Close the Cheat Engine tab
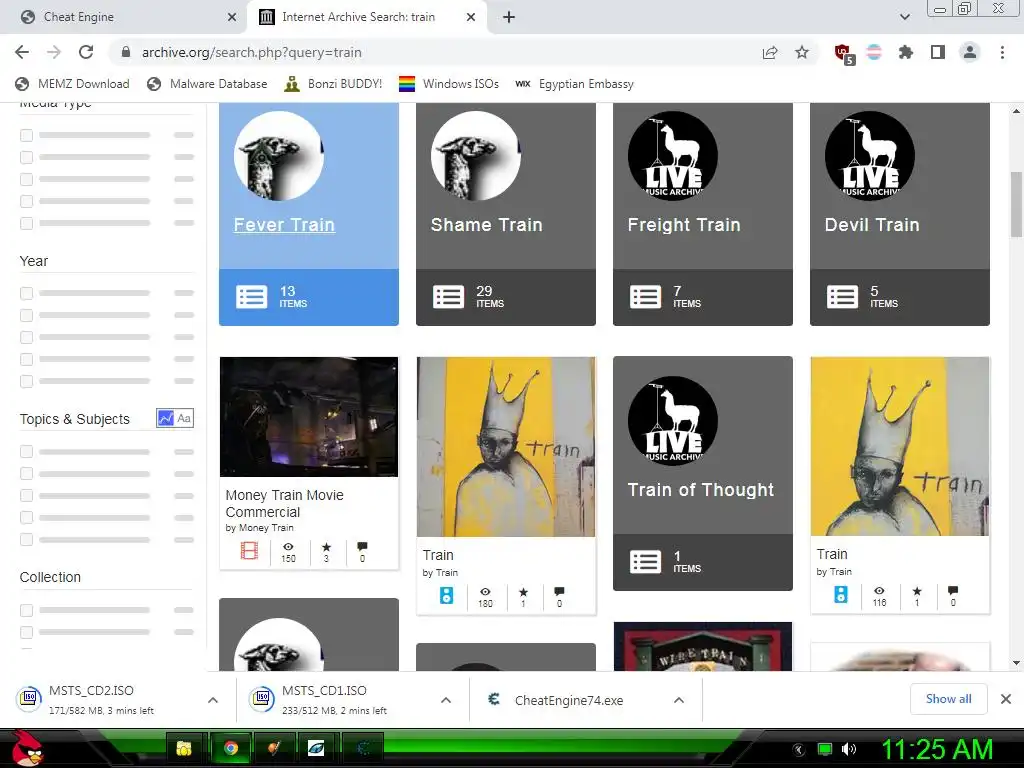The height and width of the screenshot is (768, 1024). [232, 17]
